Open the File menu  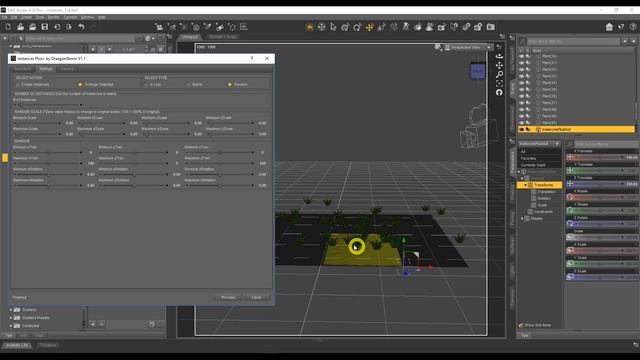pyautogui.click(x=4, y=17)
